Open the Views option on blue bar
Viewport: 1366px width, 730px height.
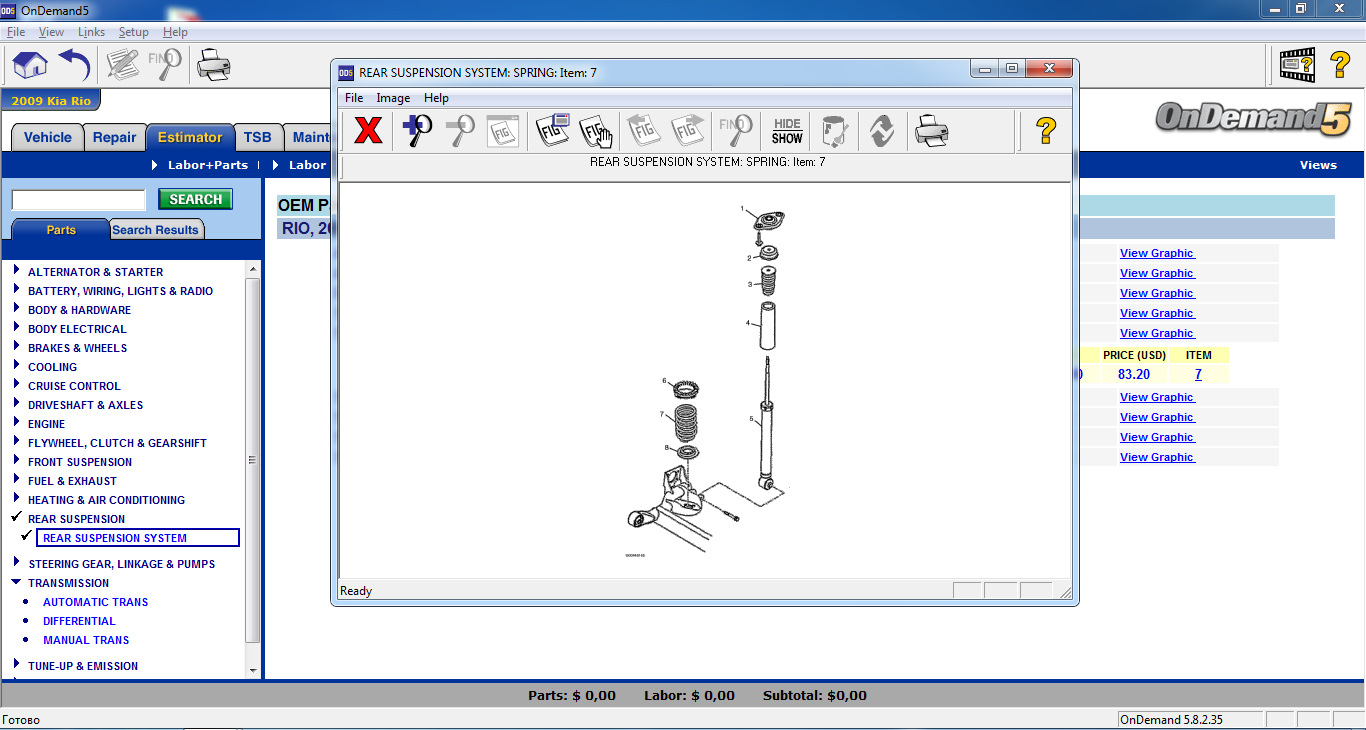[x=1318, y=165]
